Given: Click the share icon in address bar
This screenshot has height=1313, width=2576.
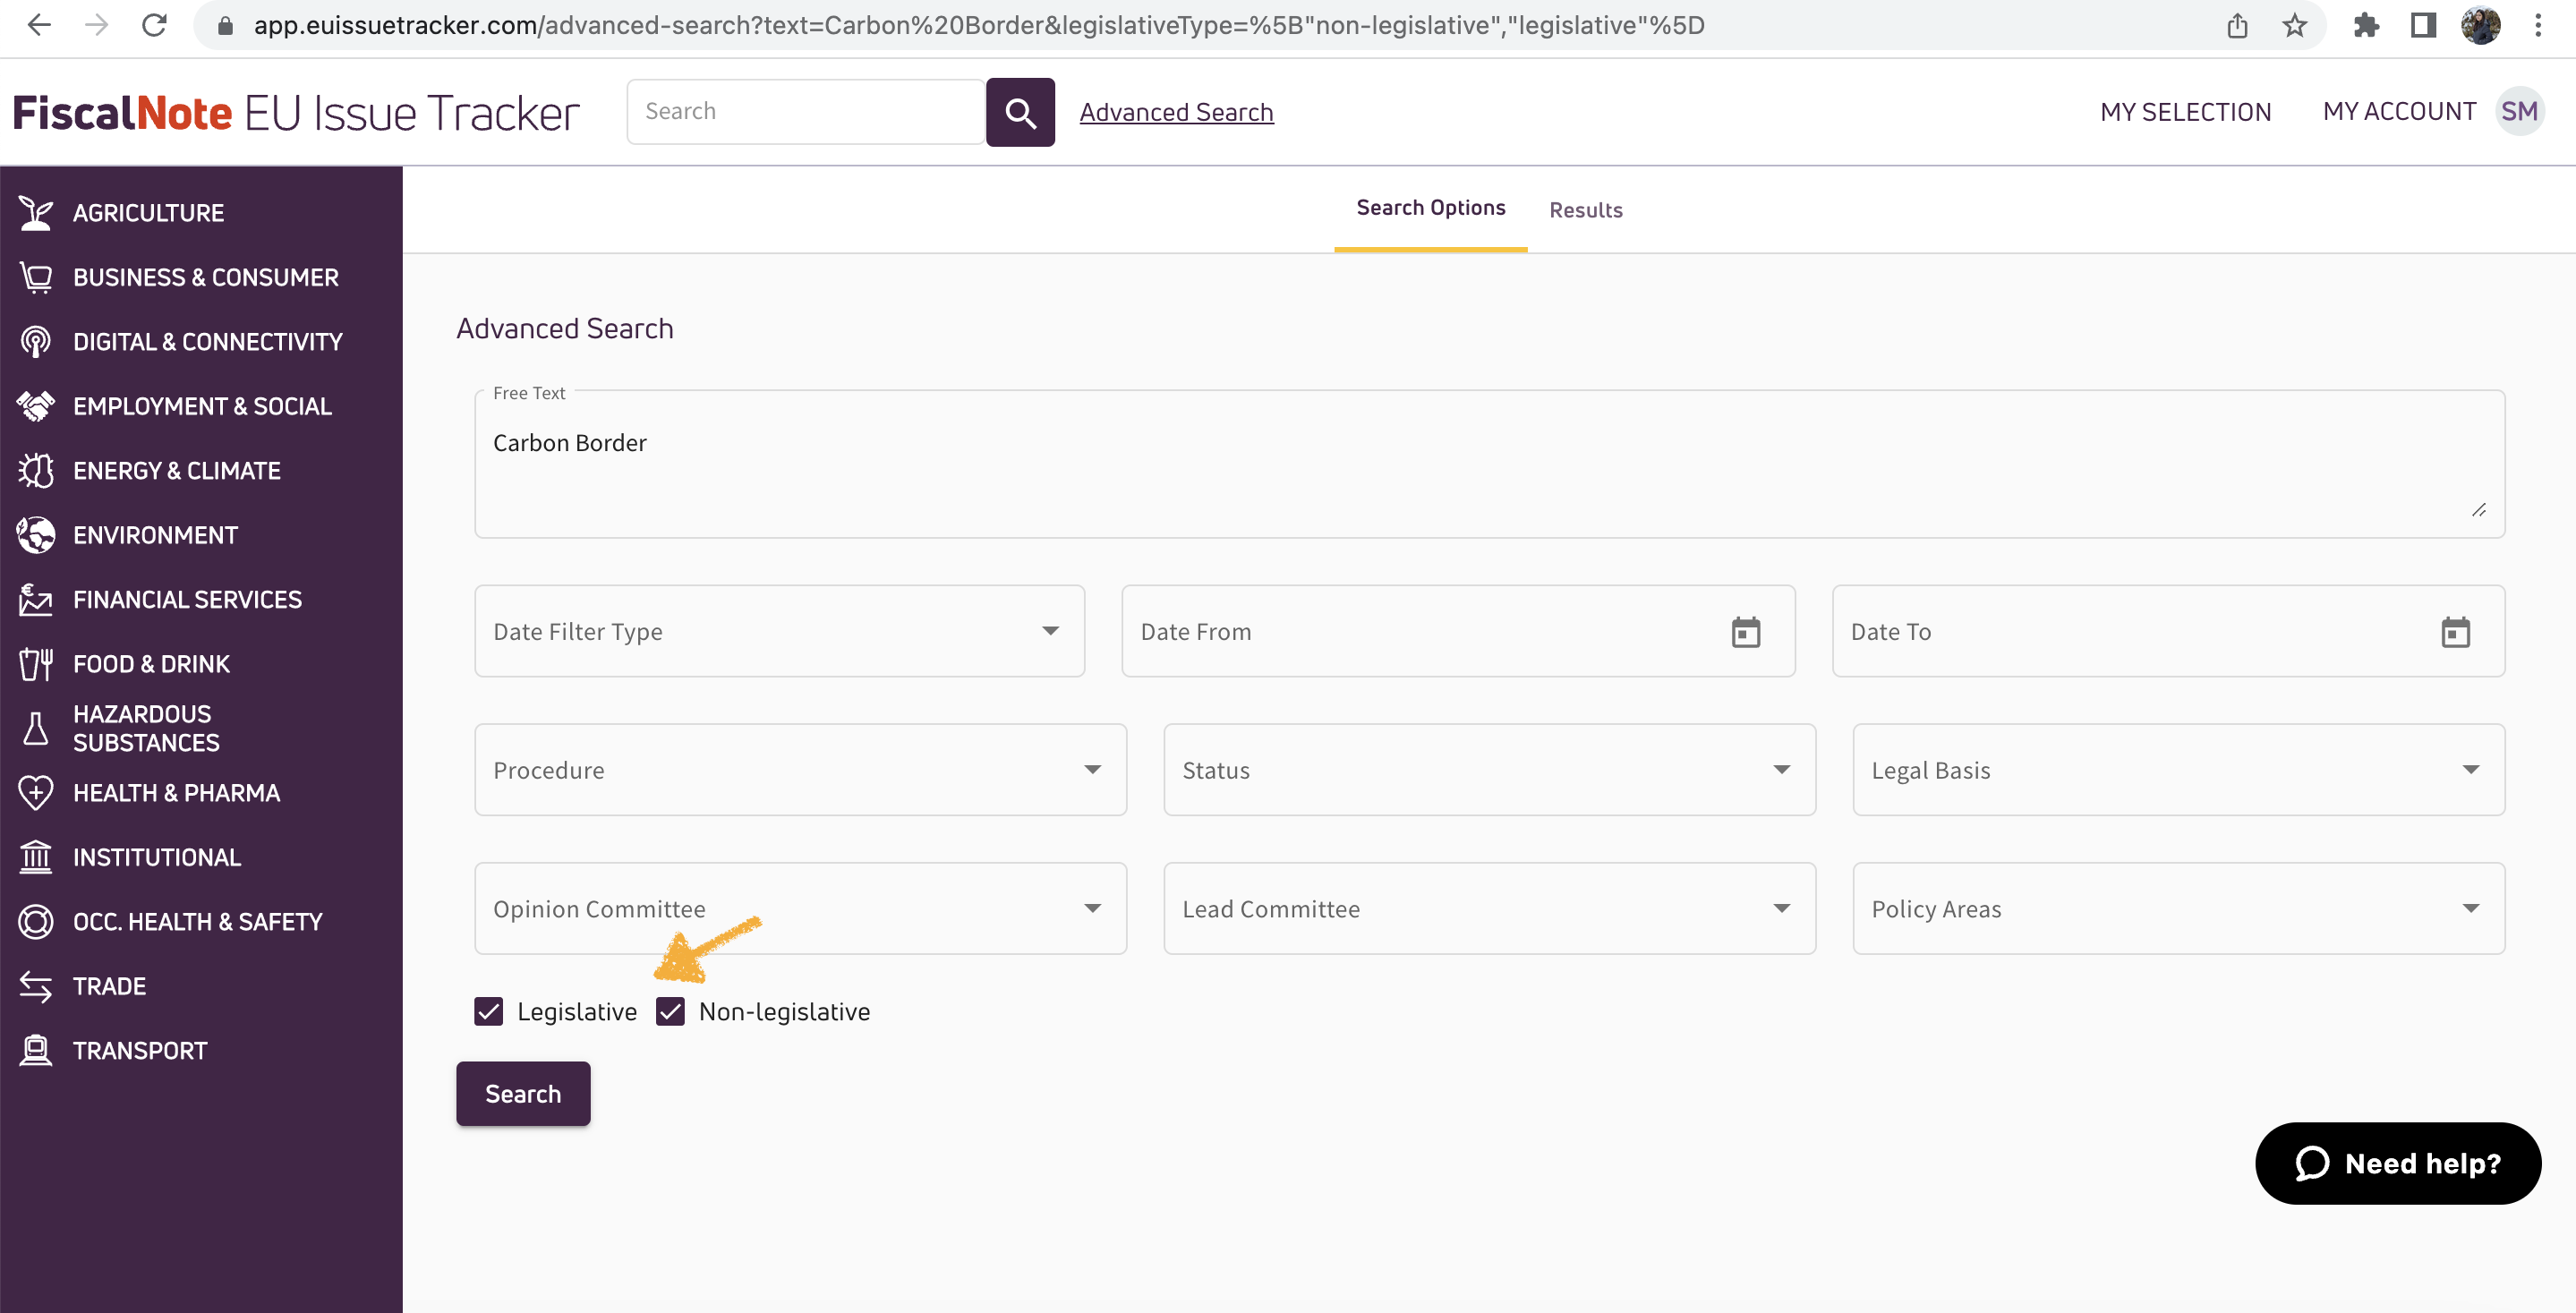Looking at the screenshot, I should click(x=2237, y=25).
